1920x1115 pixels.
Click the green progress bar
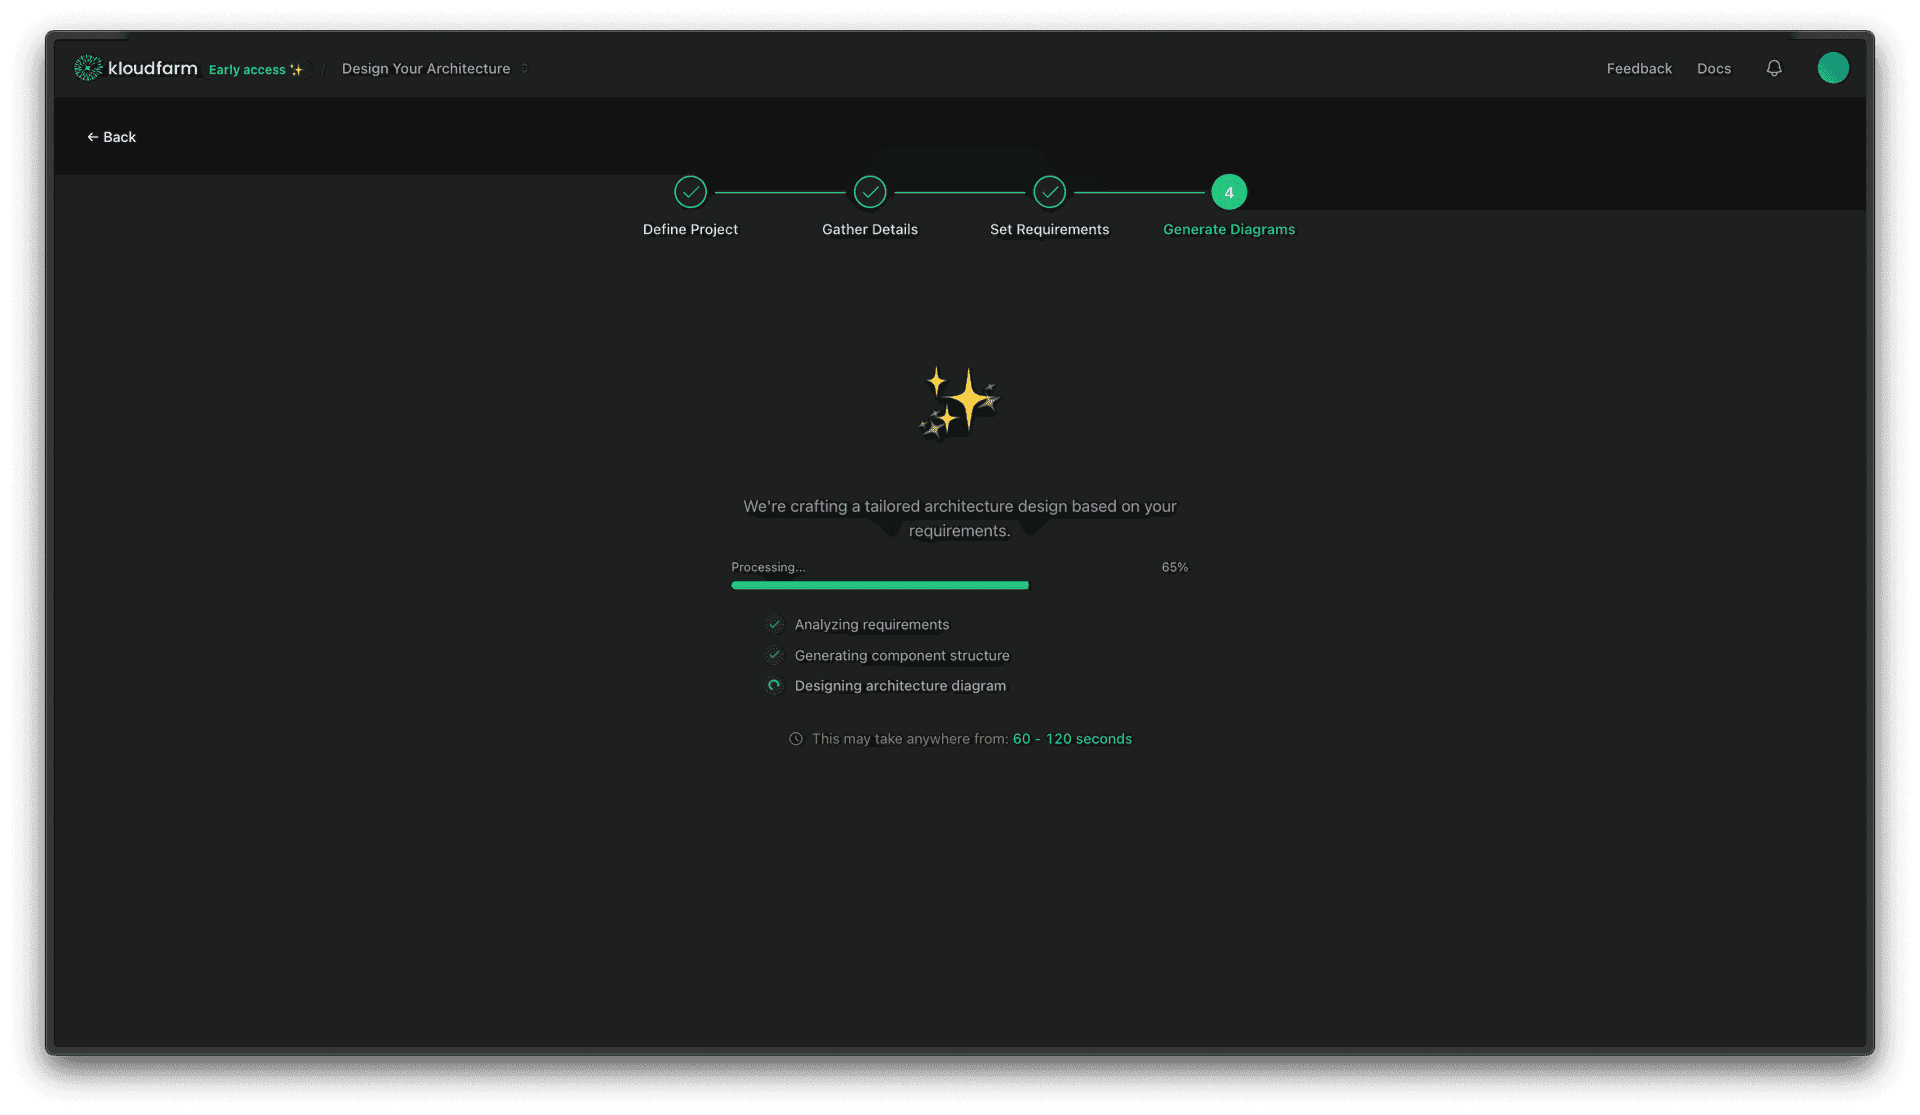(880, 585)
